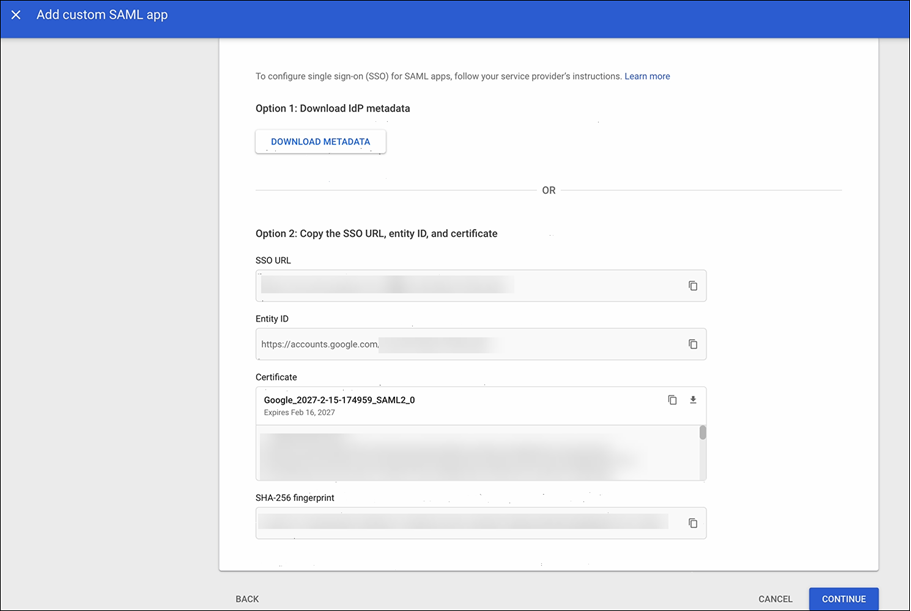This screenshot has width=911, height=611.
Task: Click inside the certificate text area
Action: point(470,455)
